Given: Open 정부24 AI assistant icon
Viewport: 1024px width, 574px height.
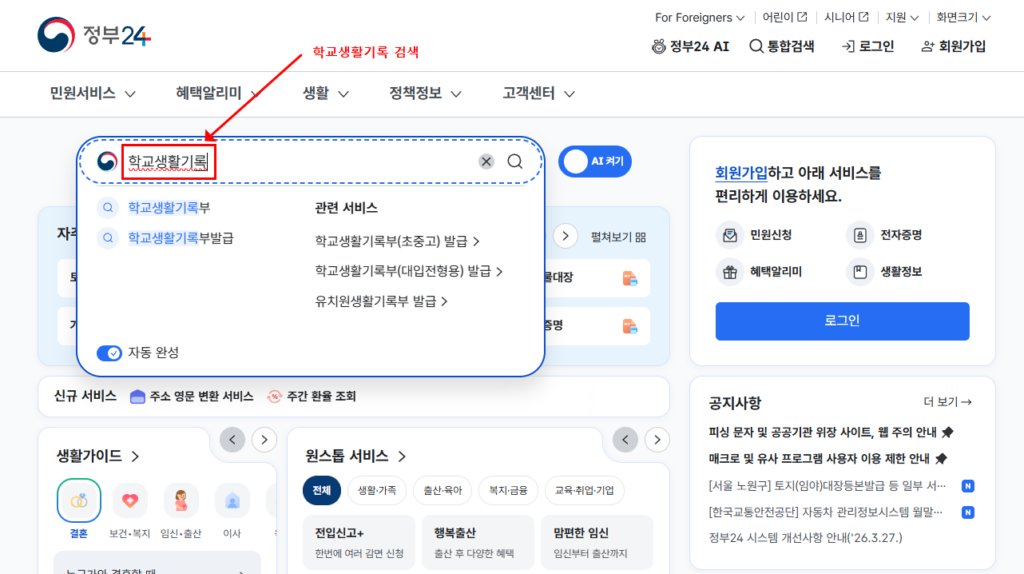Looking at the screenshot, I should (658, 46).
